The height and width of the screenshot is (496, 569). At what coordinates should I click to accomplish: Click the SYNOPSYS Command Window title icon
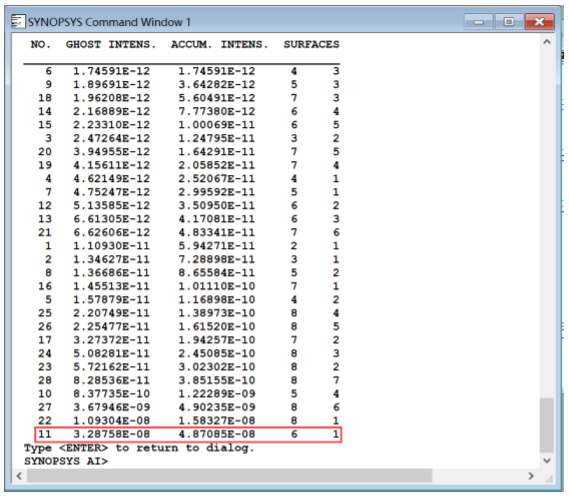(x=18, y=21)
